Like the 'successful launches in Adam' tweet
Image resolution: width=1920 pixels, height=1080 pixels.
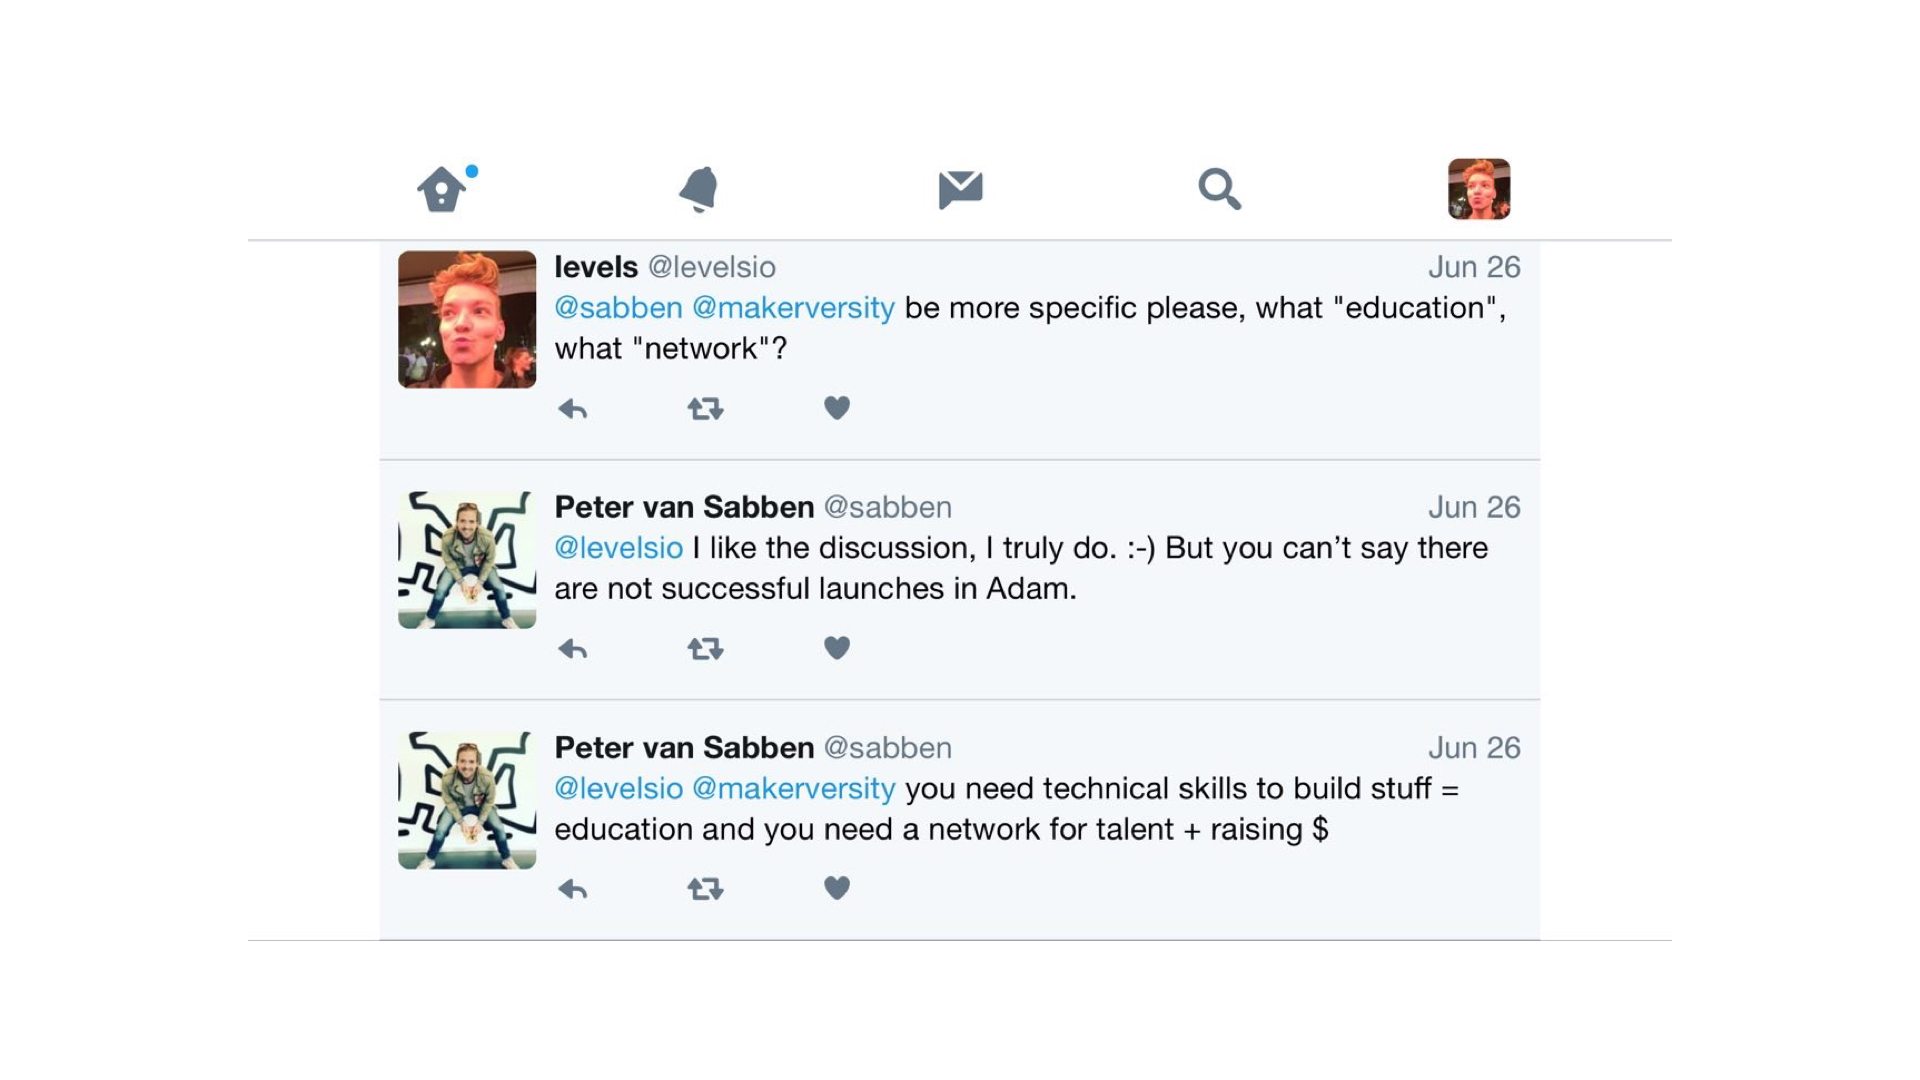837,648
